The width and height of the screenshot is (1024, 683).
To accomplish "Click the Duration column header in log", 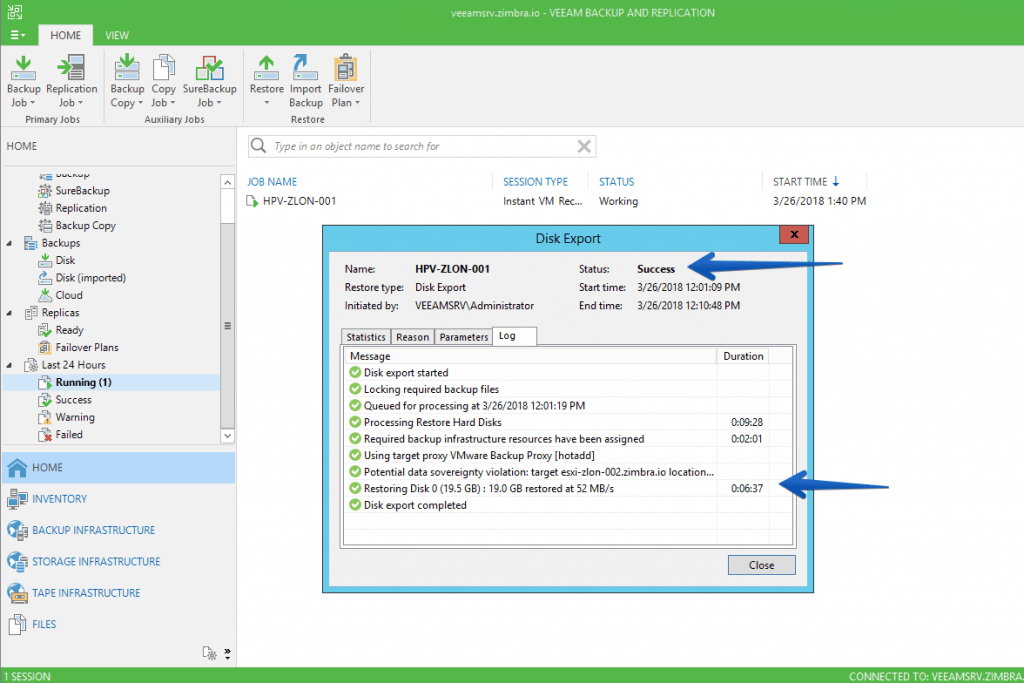I will (x=743, y=357).
